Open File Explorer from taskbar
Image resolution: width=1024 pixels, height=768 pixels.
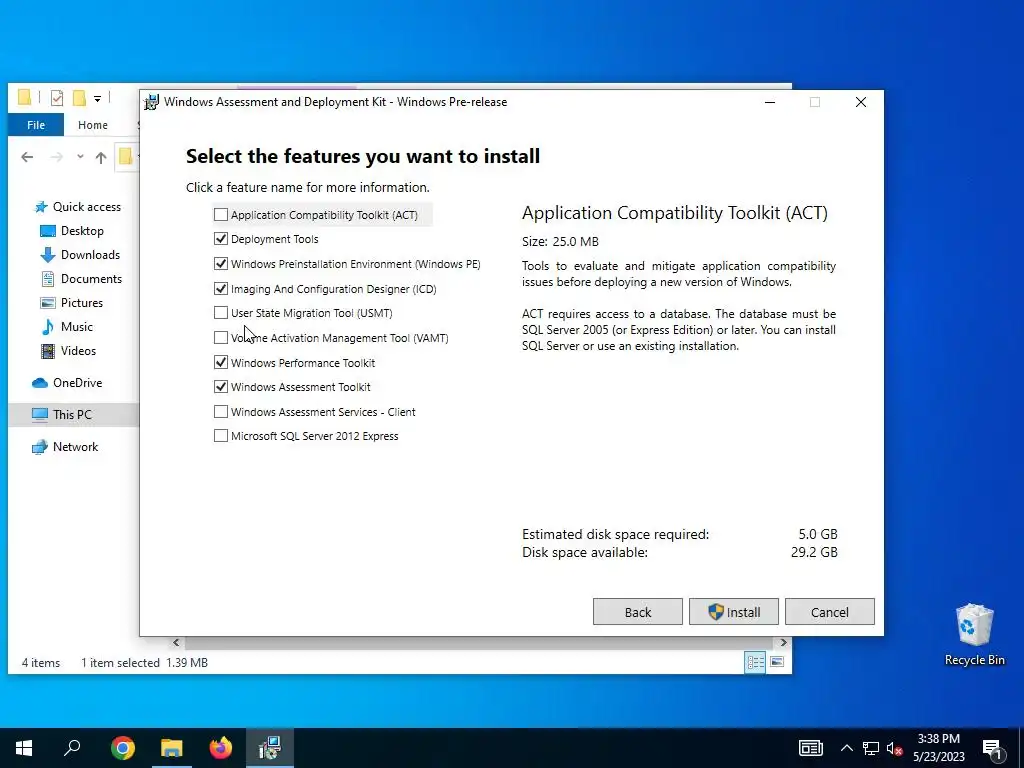pyautogui.click(x=172, y=748)
